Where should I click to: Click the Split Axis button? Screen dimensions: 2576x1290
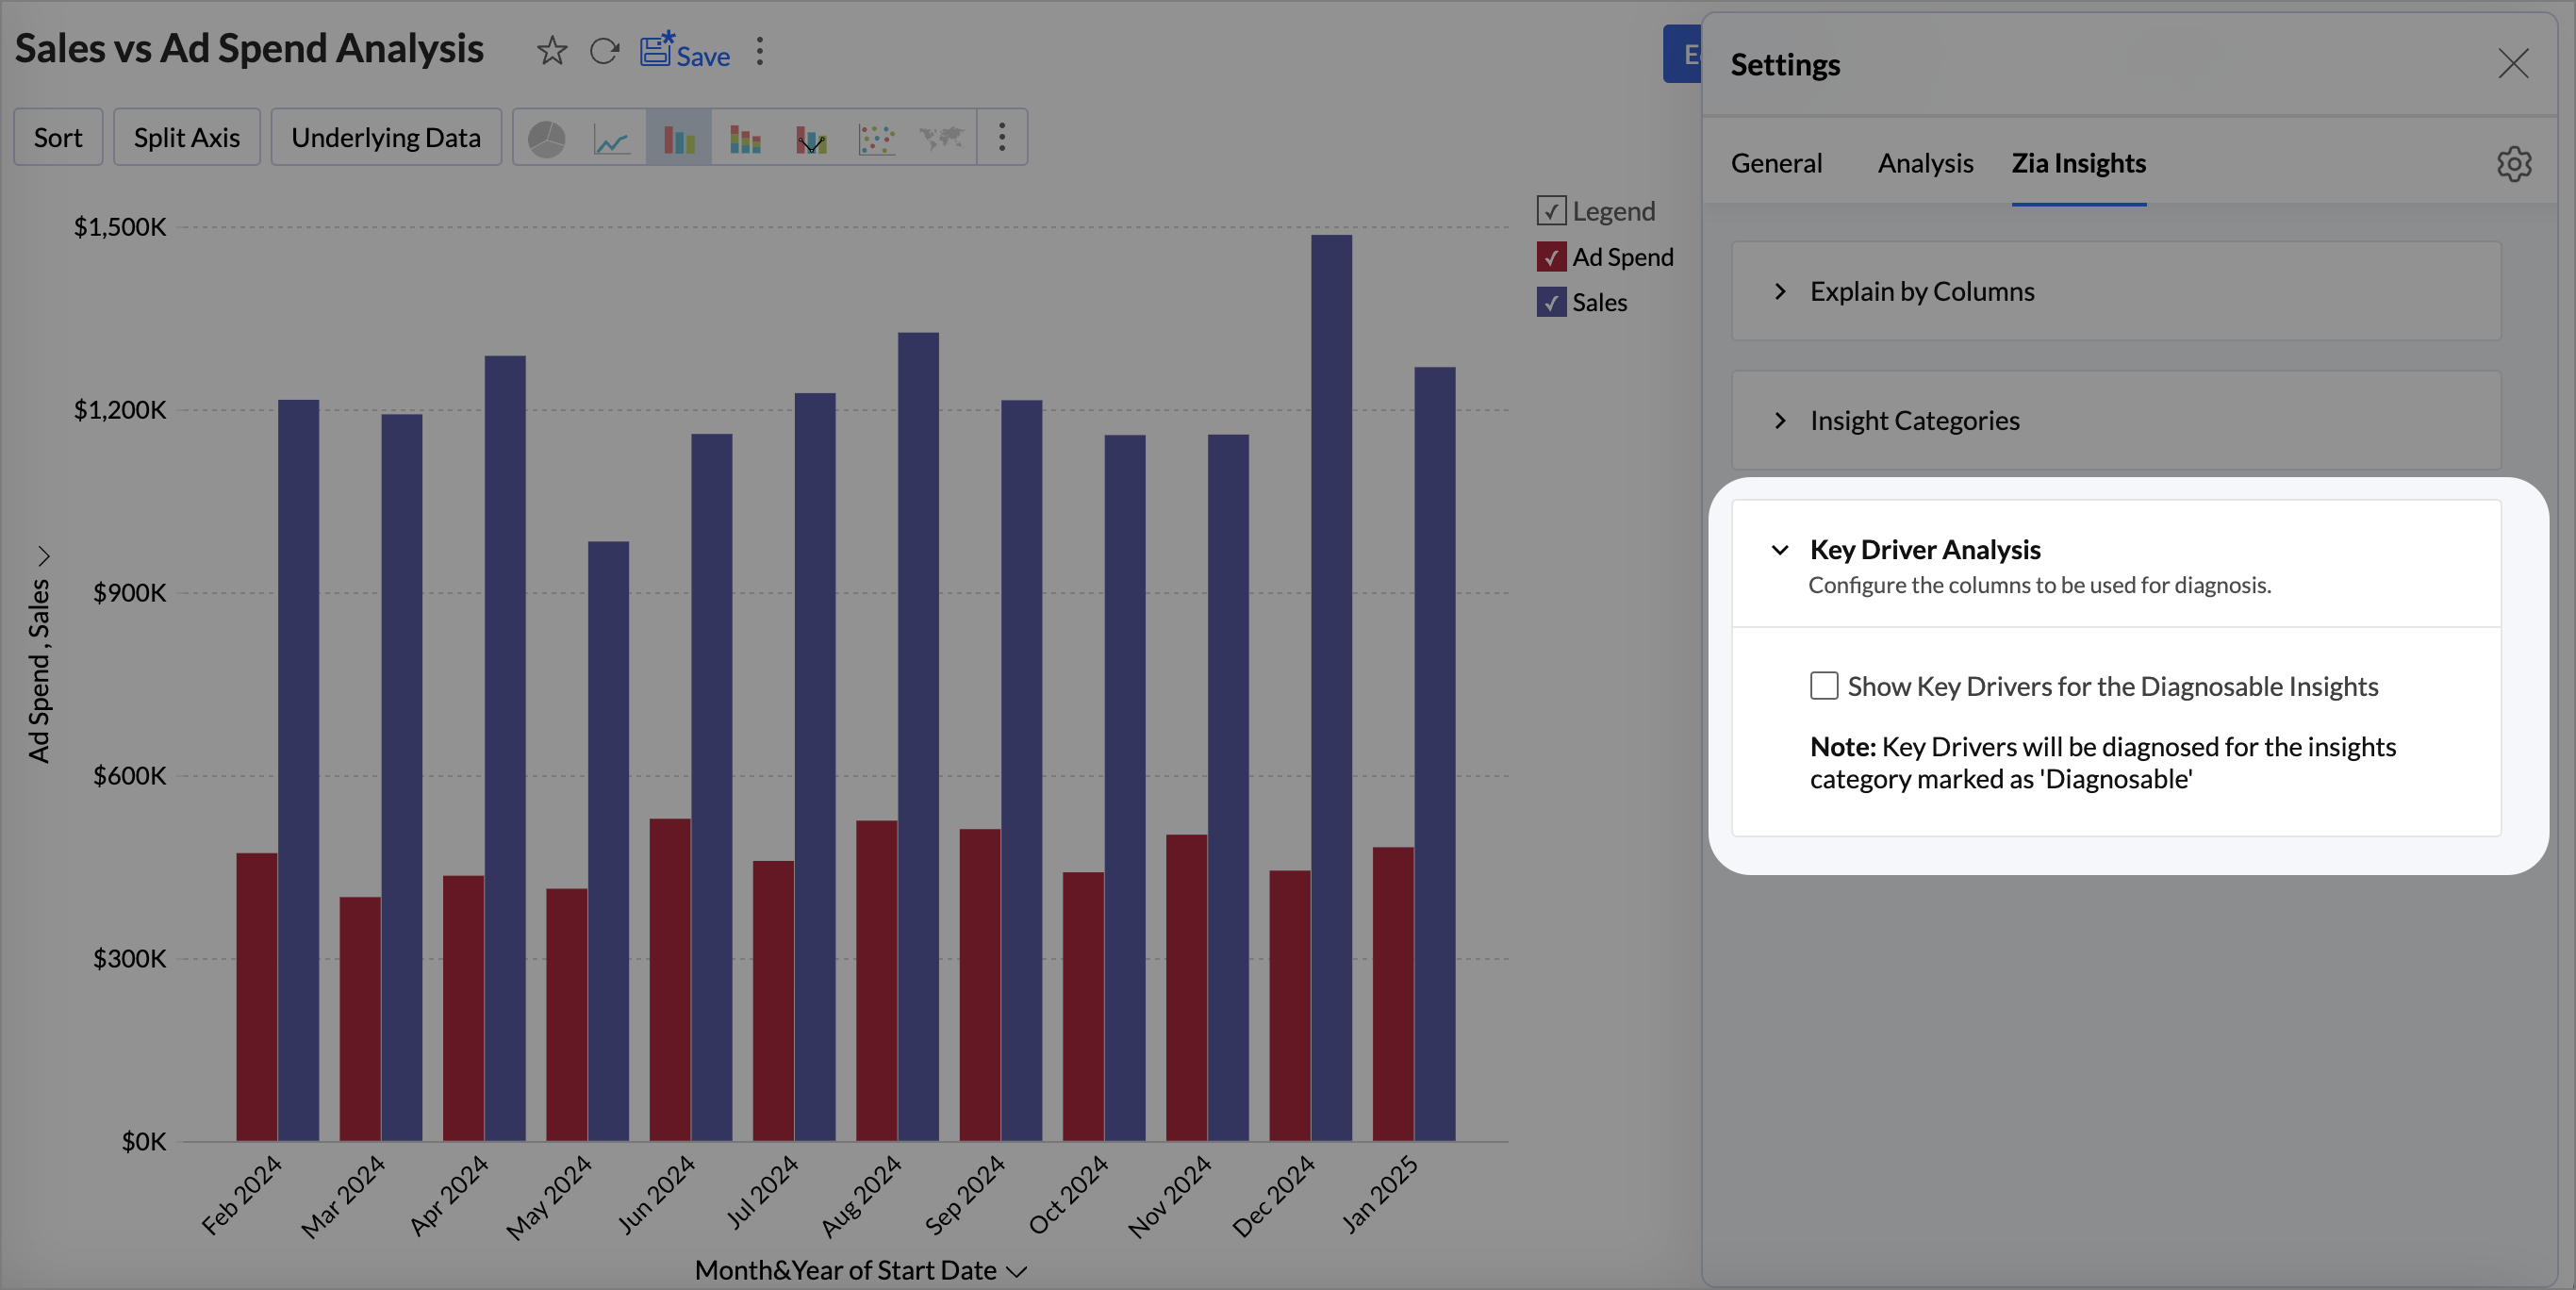click(187, 138)
